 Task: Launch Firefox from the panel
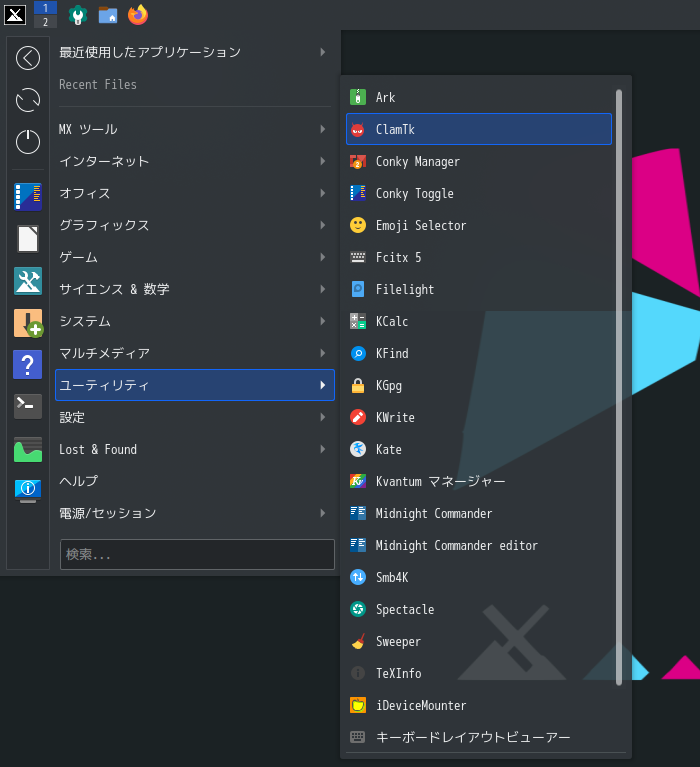[138, 15]
